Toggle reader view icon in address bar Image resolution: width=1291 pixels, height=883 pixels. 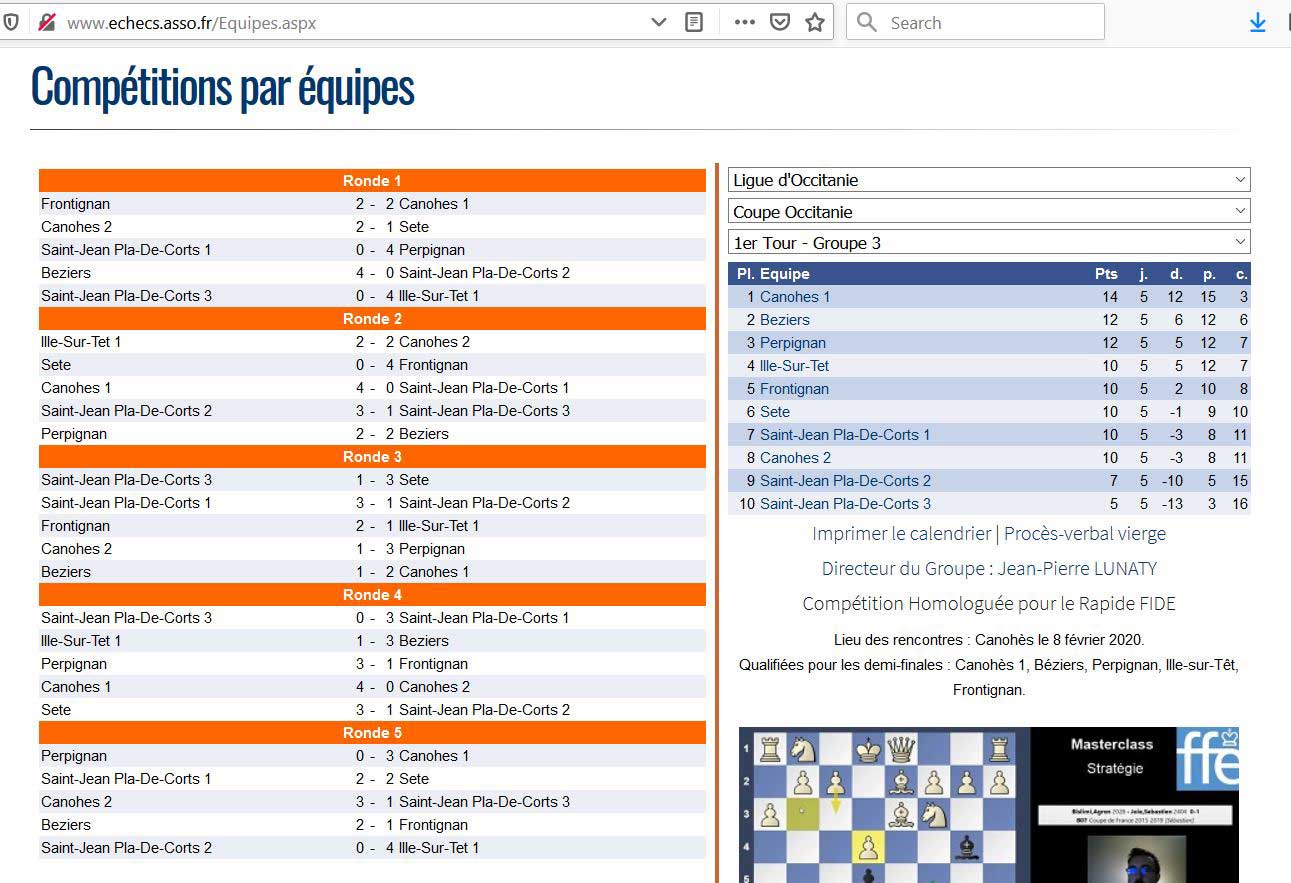pos(694,22)
